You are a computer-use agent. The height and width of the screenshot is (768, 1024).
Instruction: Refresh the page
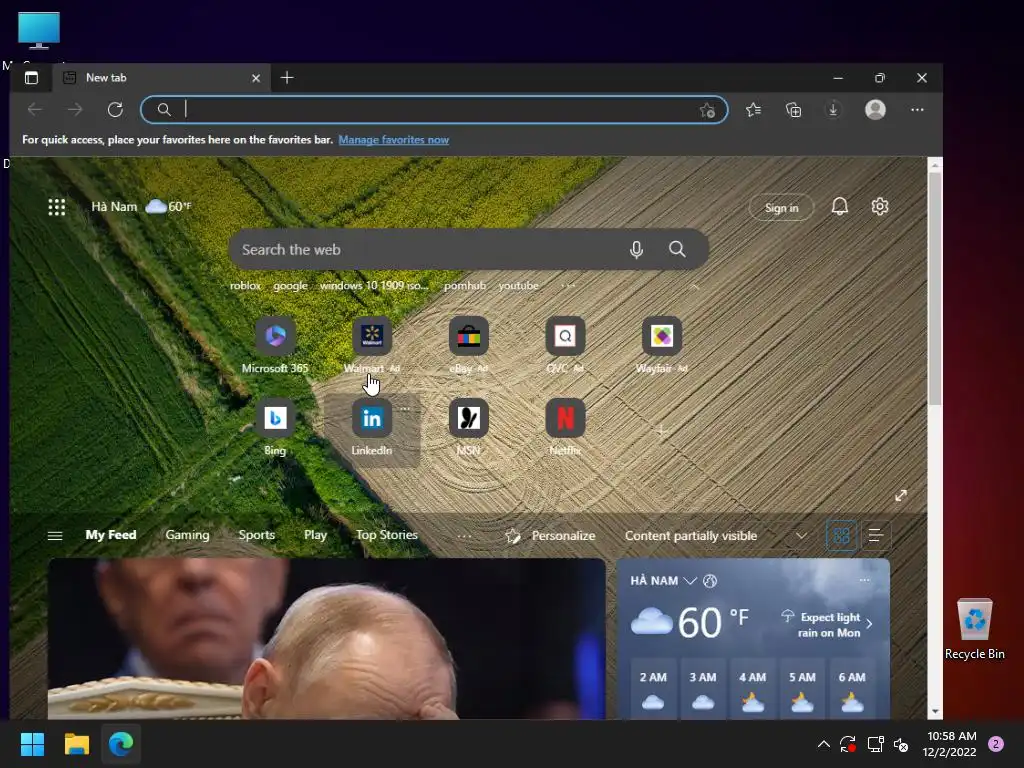[115, 110]
